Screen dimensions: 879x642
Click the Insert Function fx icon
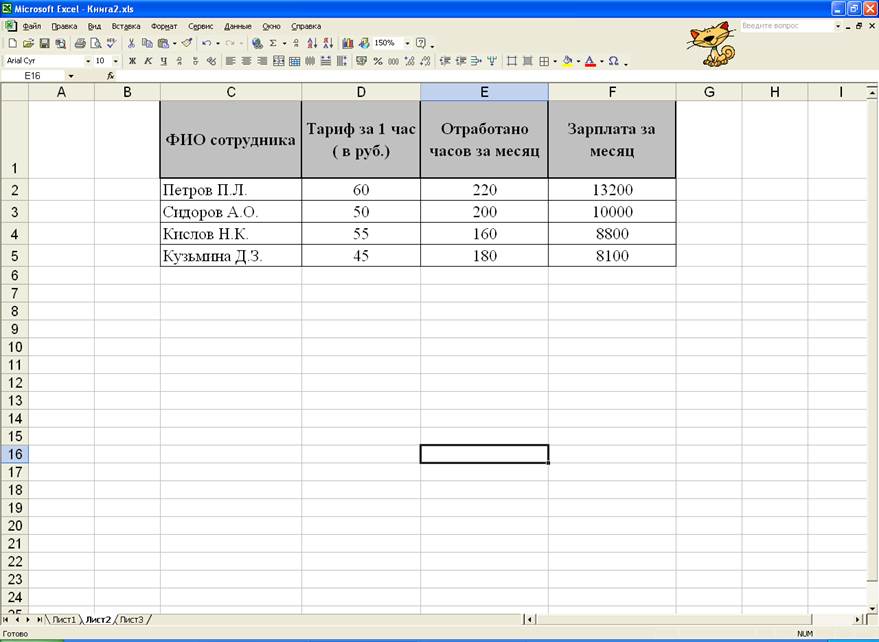(110, 76)
